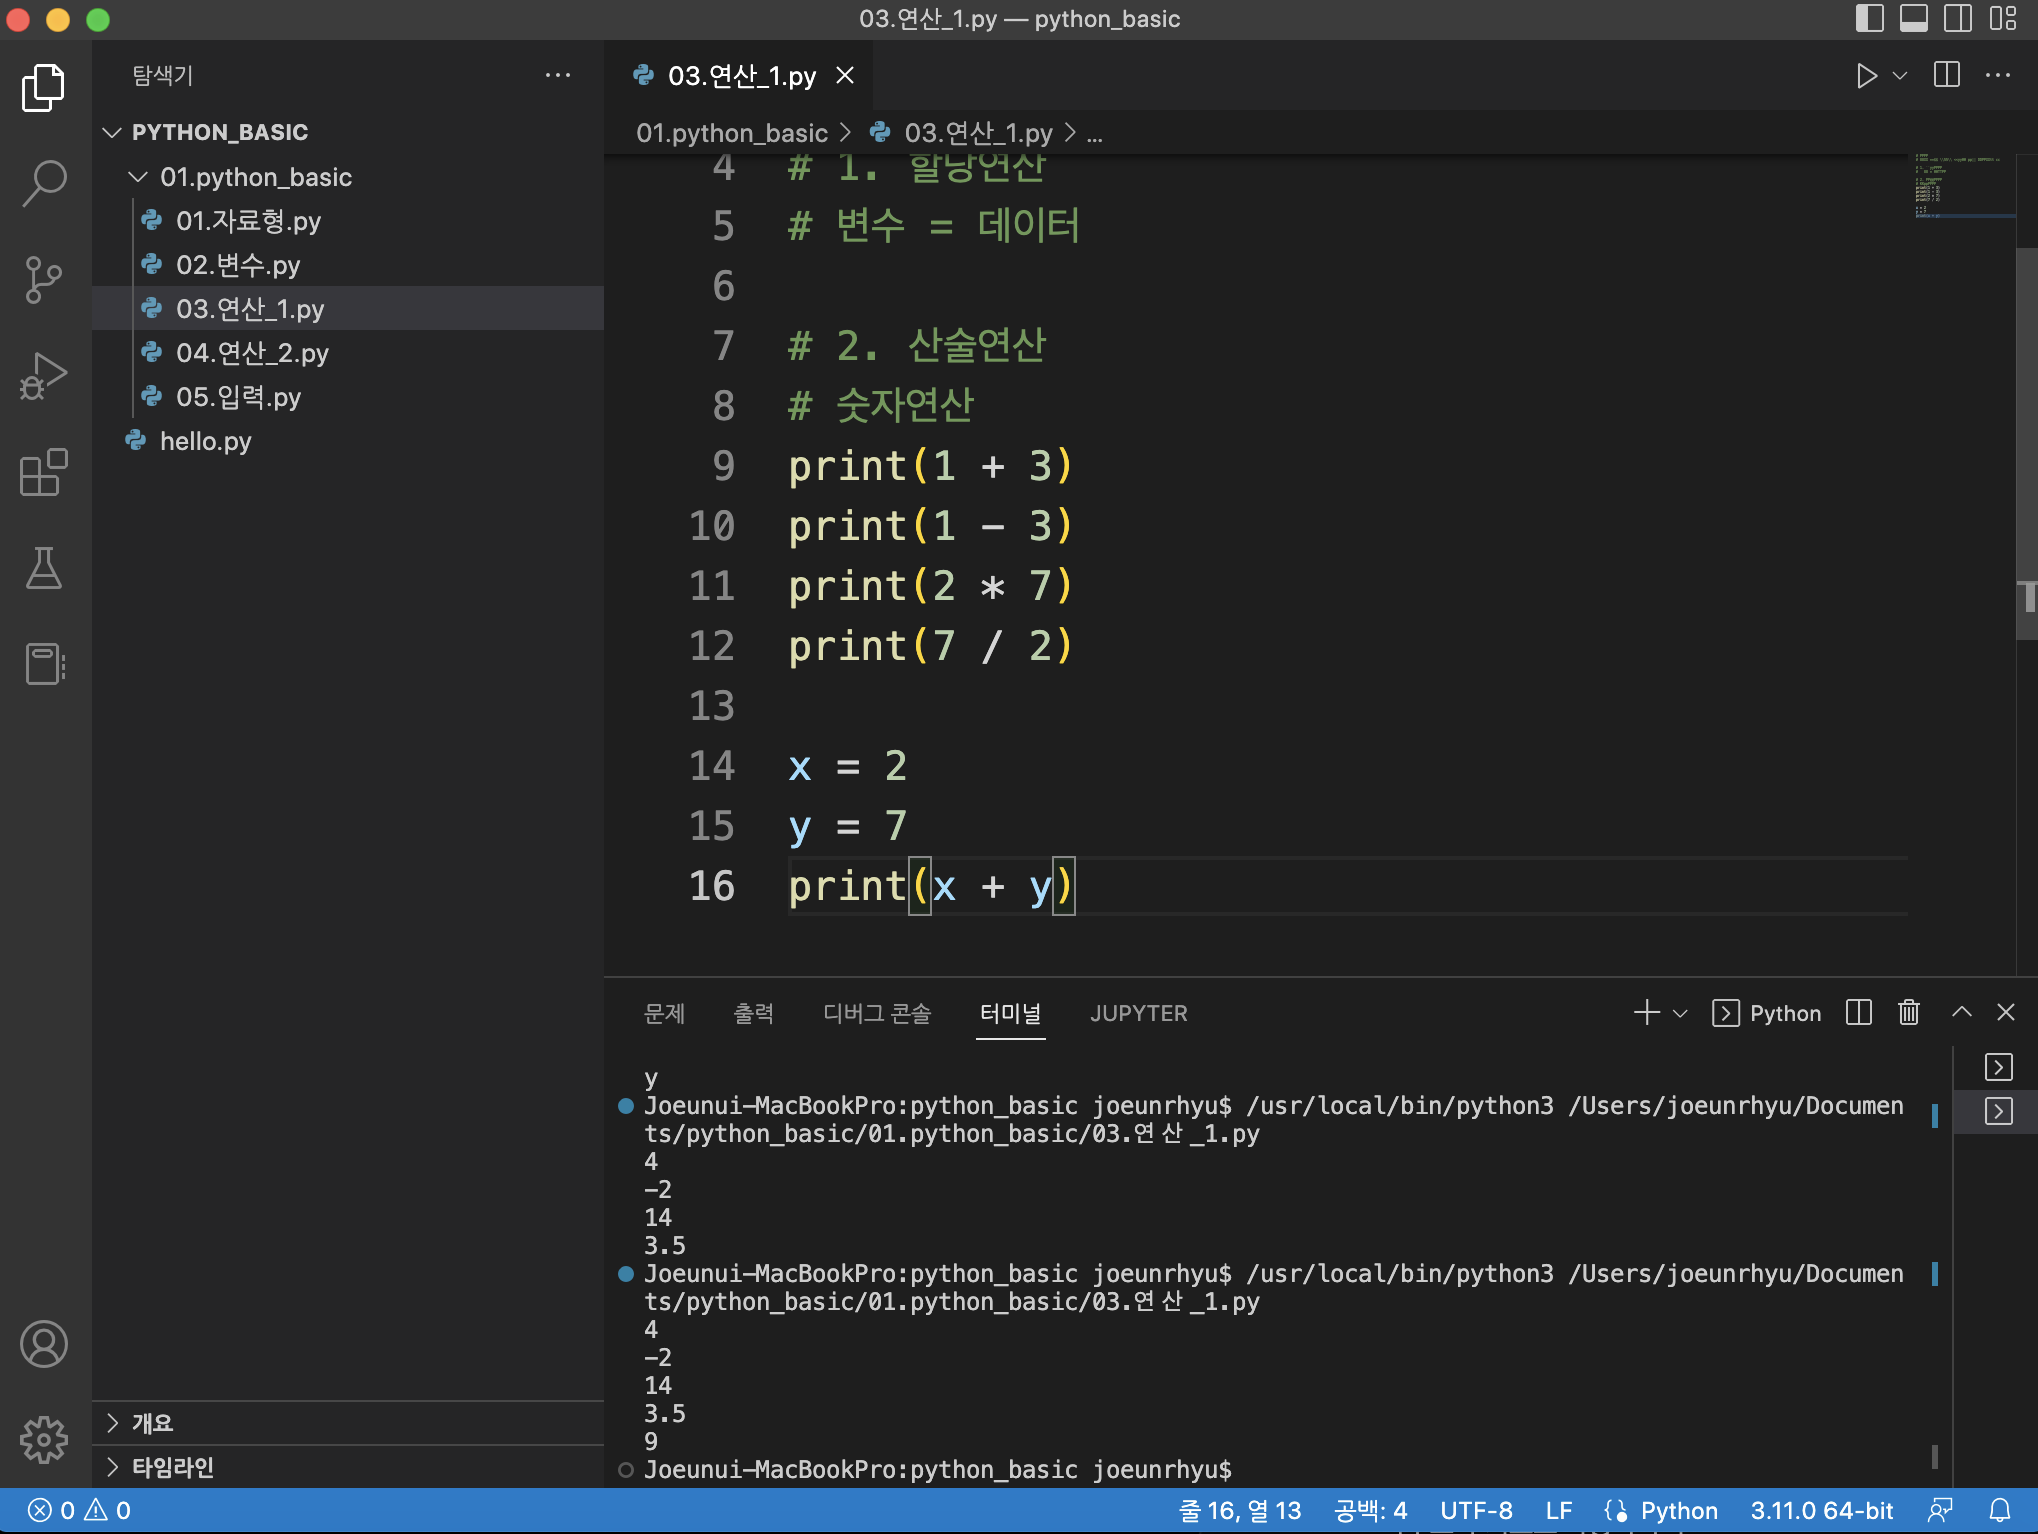Toggle bottom panel visibility

click(x=1913, y=19)
